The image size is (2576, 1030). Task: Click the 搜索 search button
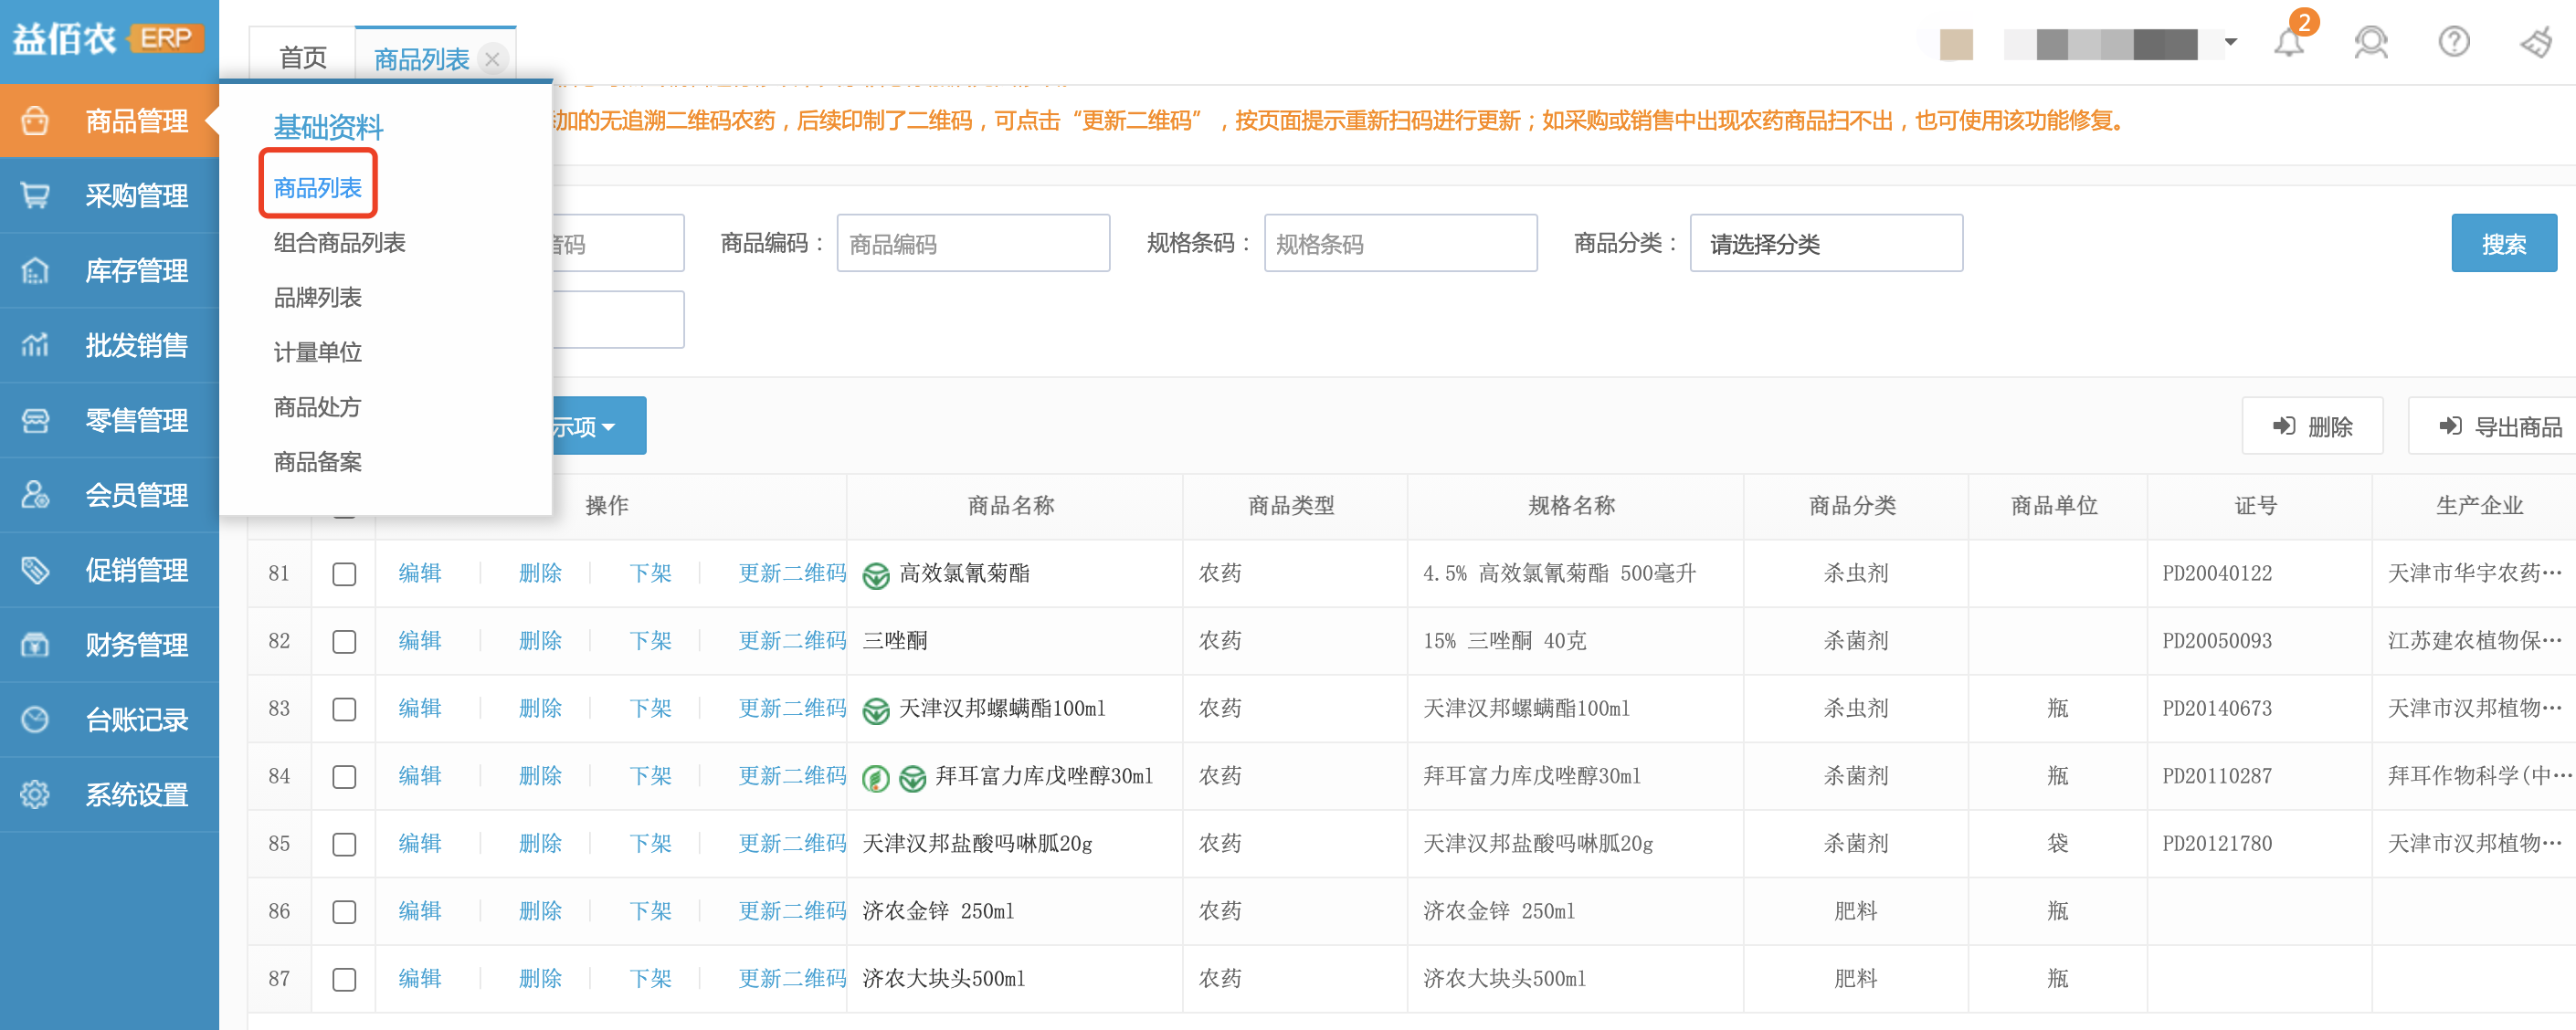click(x=2503, y=242)
